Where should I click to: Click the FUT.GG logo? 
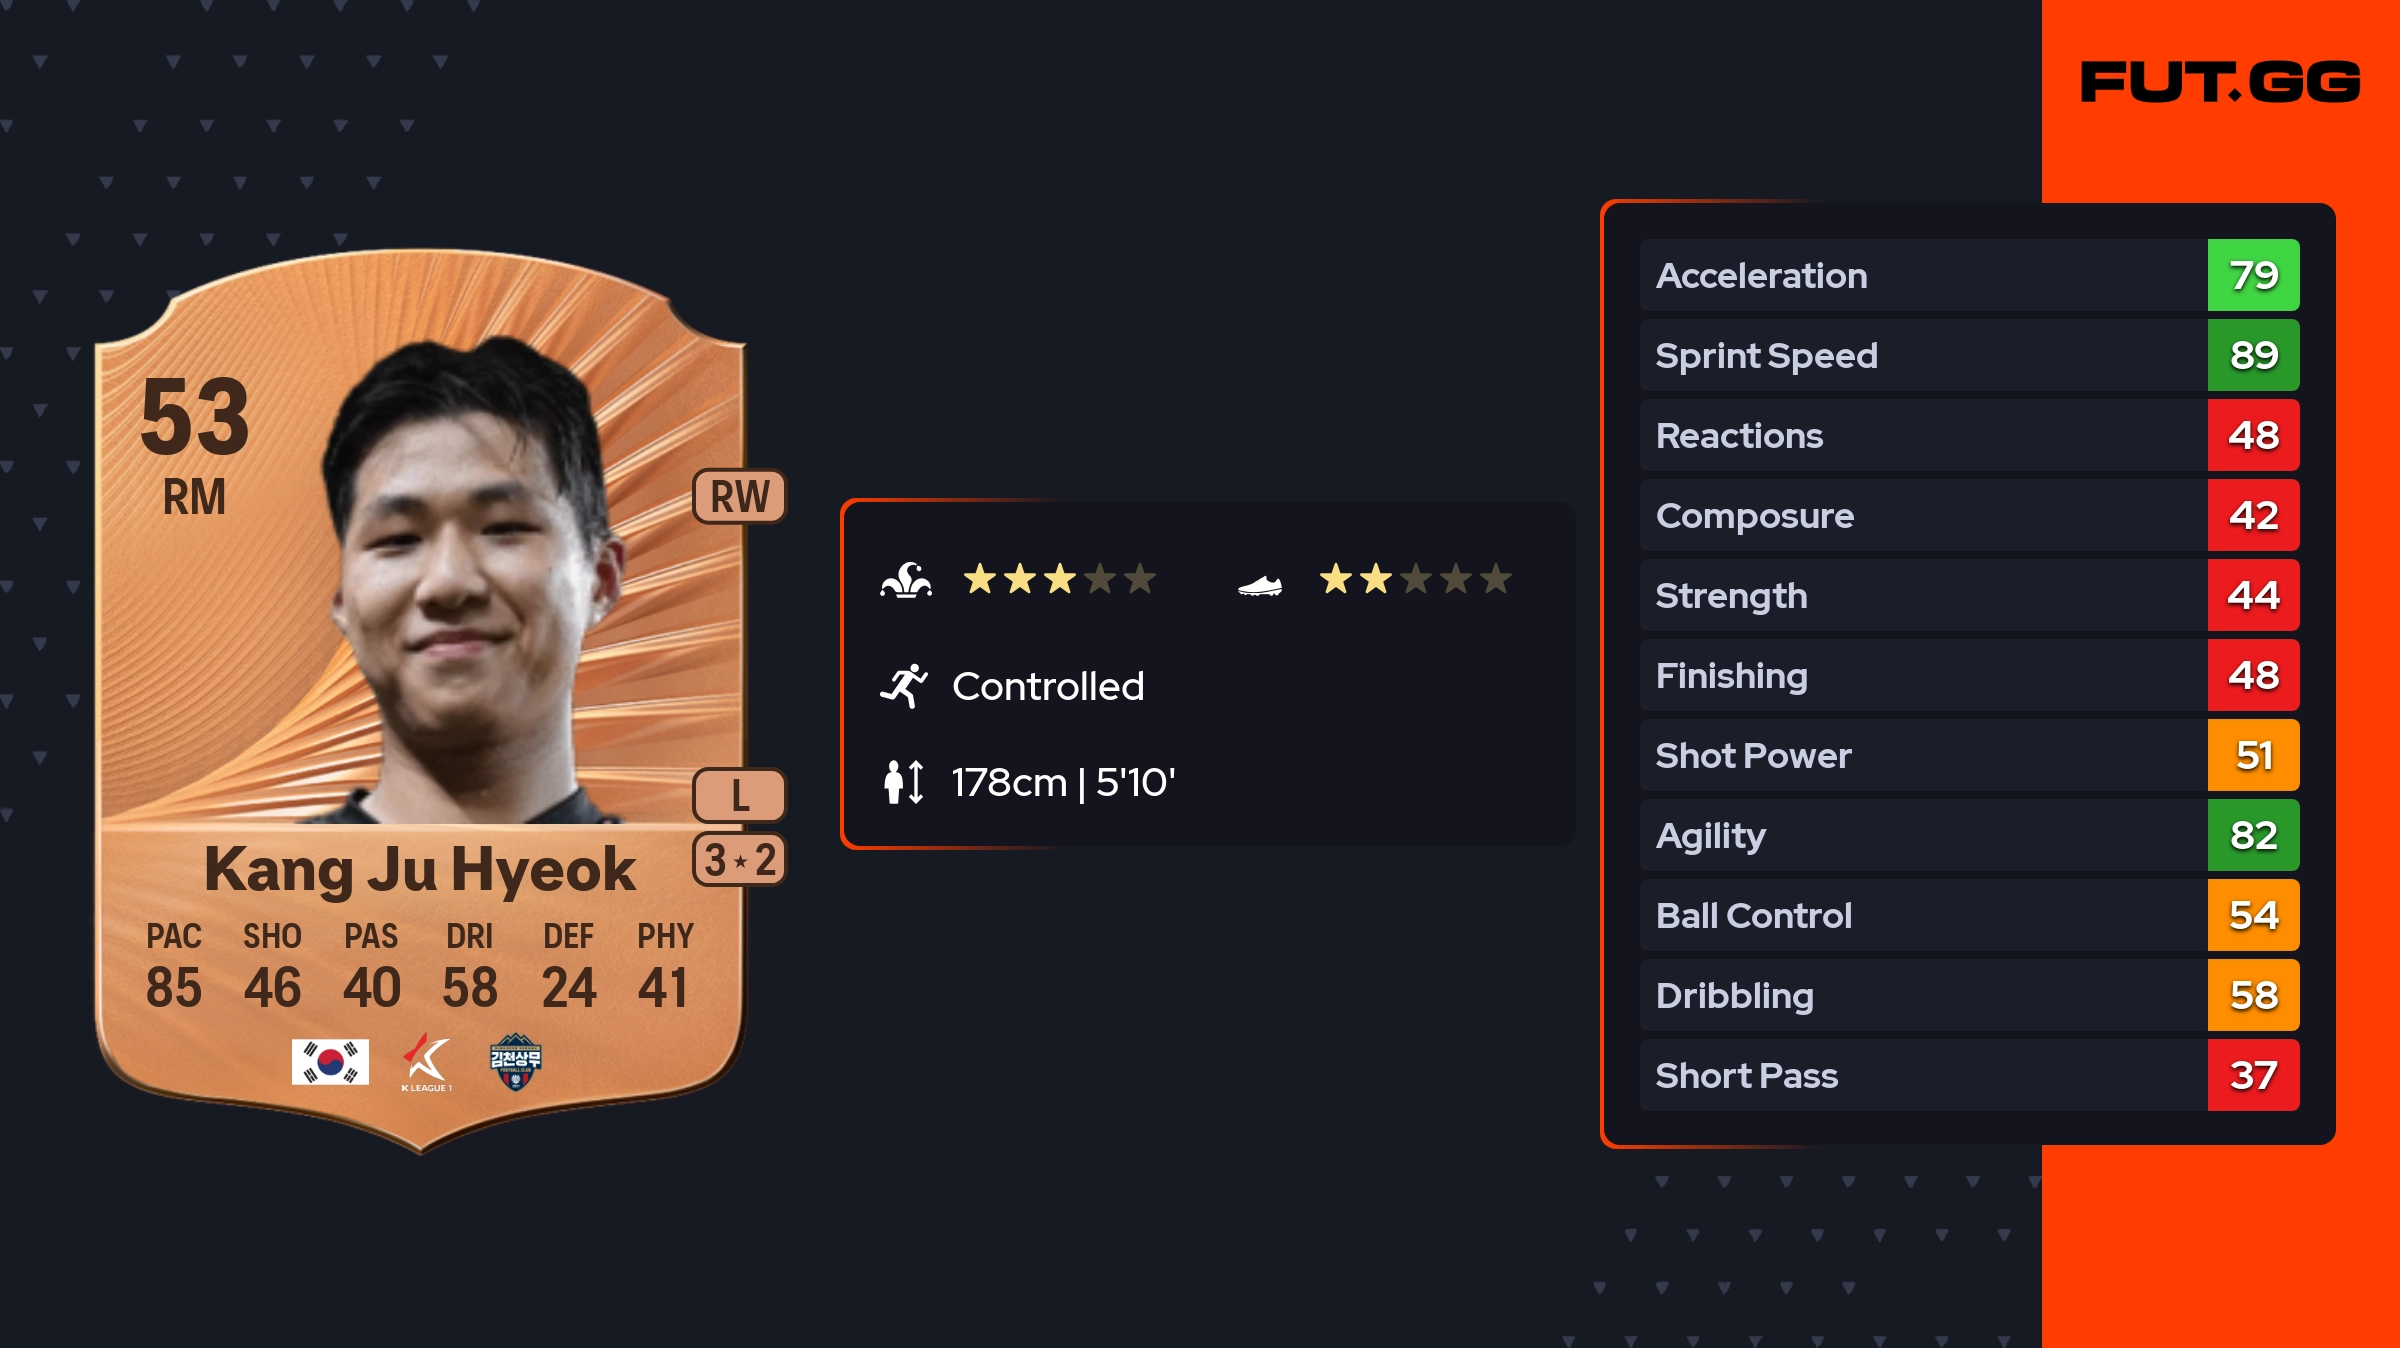click(x=2220, y=82)
